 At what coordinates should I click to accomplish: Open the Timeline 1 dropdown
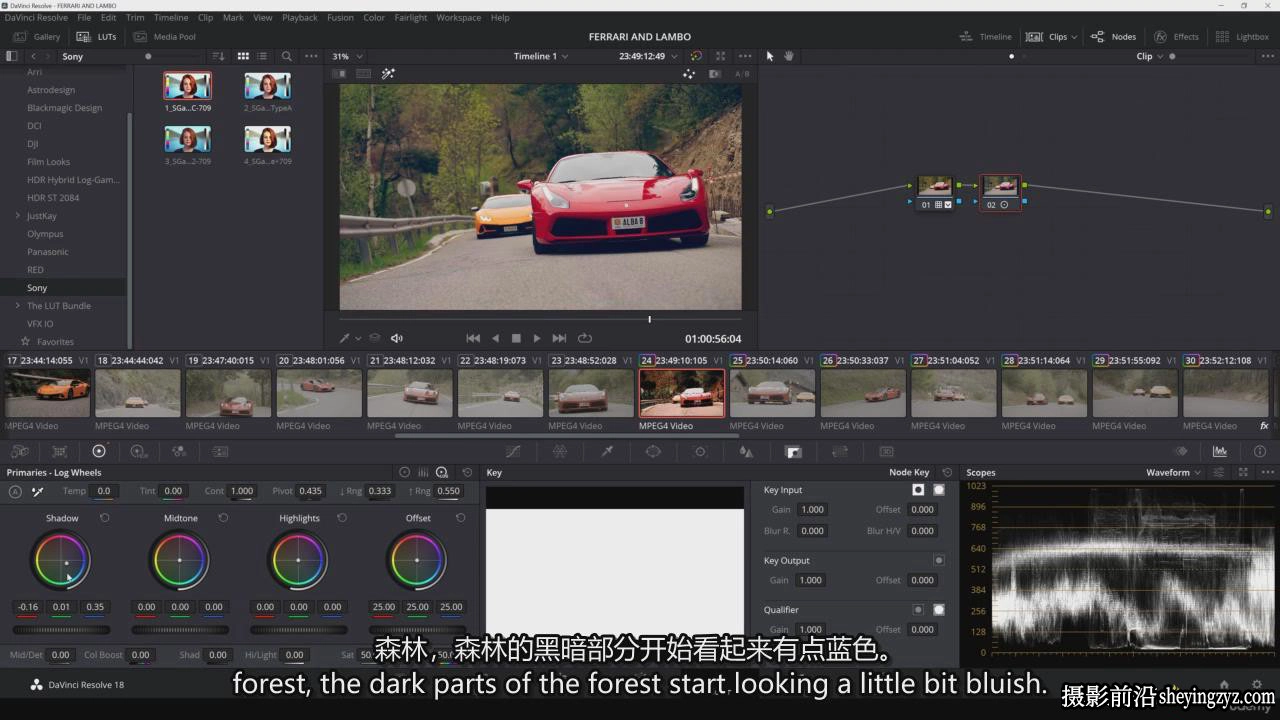coord(541,57)
